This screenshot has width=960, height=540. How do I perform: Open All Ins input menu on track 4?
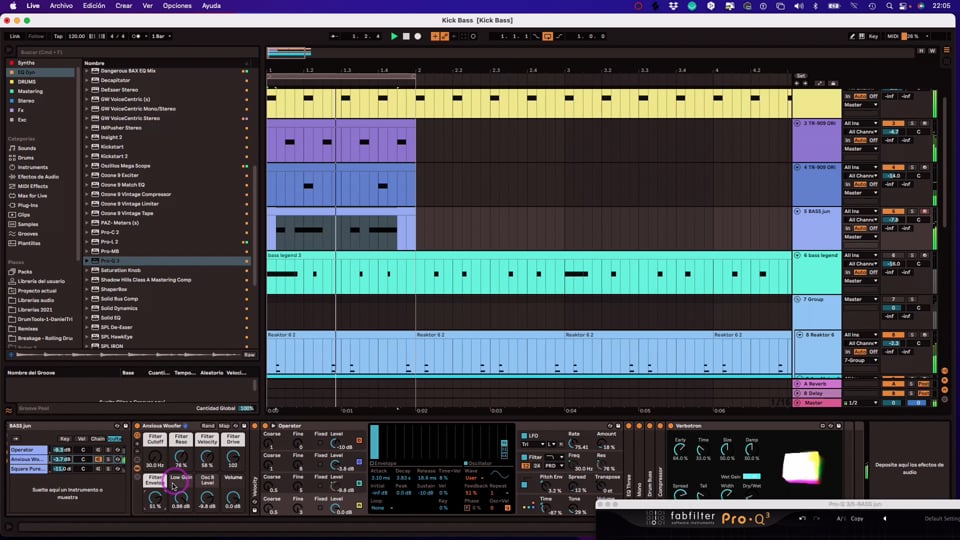[861, 167]
